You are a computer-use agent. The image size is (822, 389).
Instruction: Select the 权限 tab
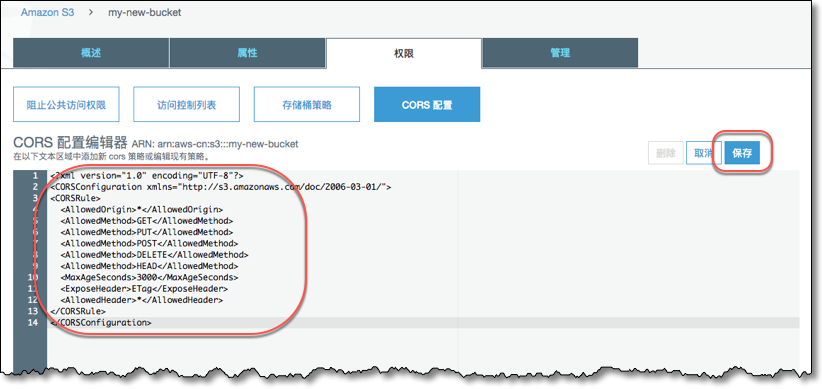404,53
